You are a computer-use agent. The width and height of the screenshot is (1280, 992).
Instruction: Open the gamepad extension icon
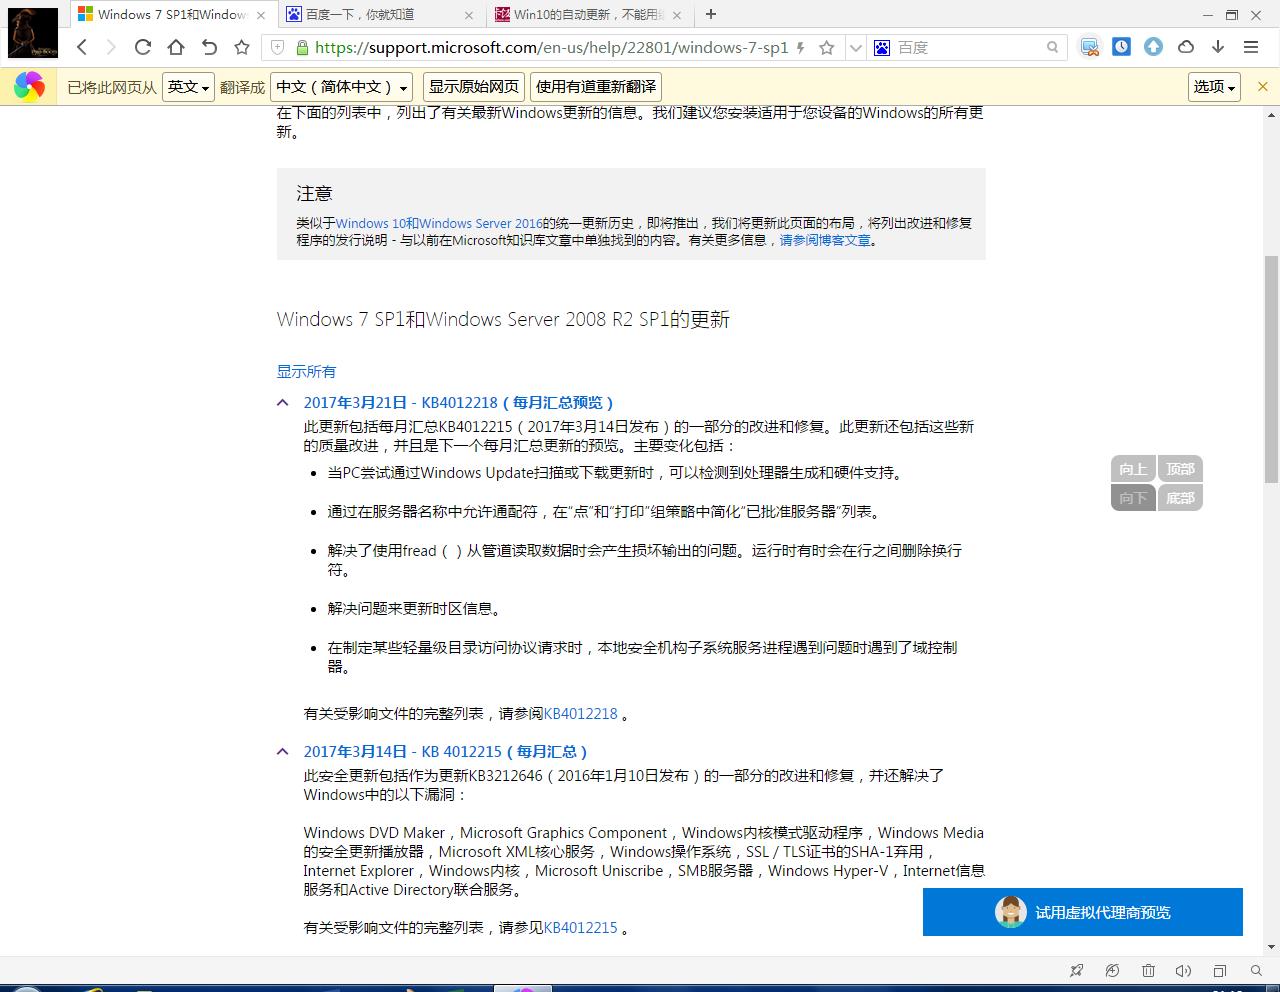pyautogui.click(x=1090, y=47)
